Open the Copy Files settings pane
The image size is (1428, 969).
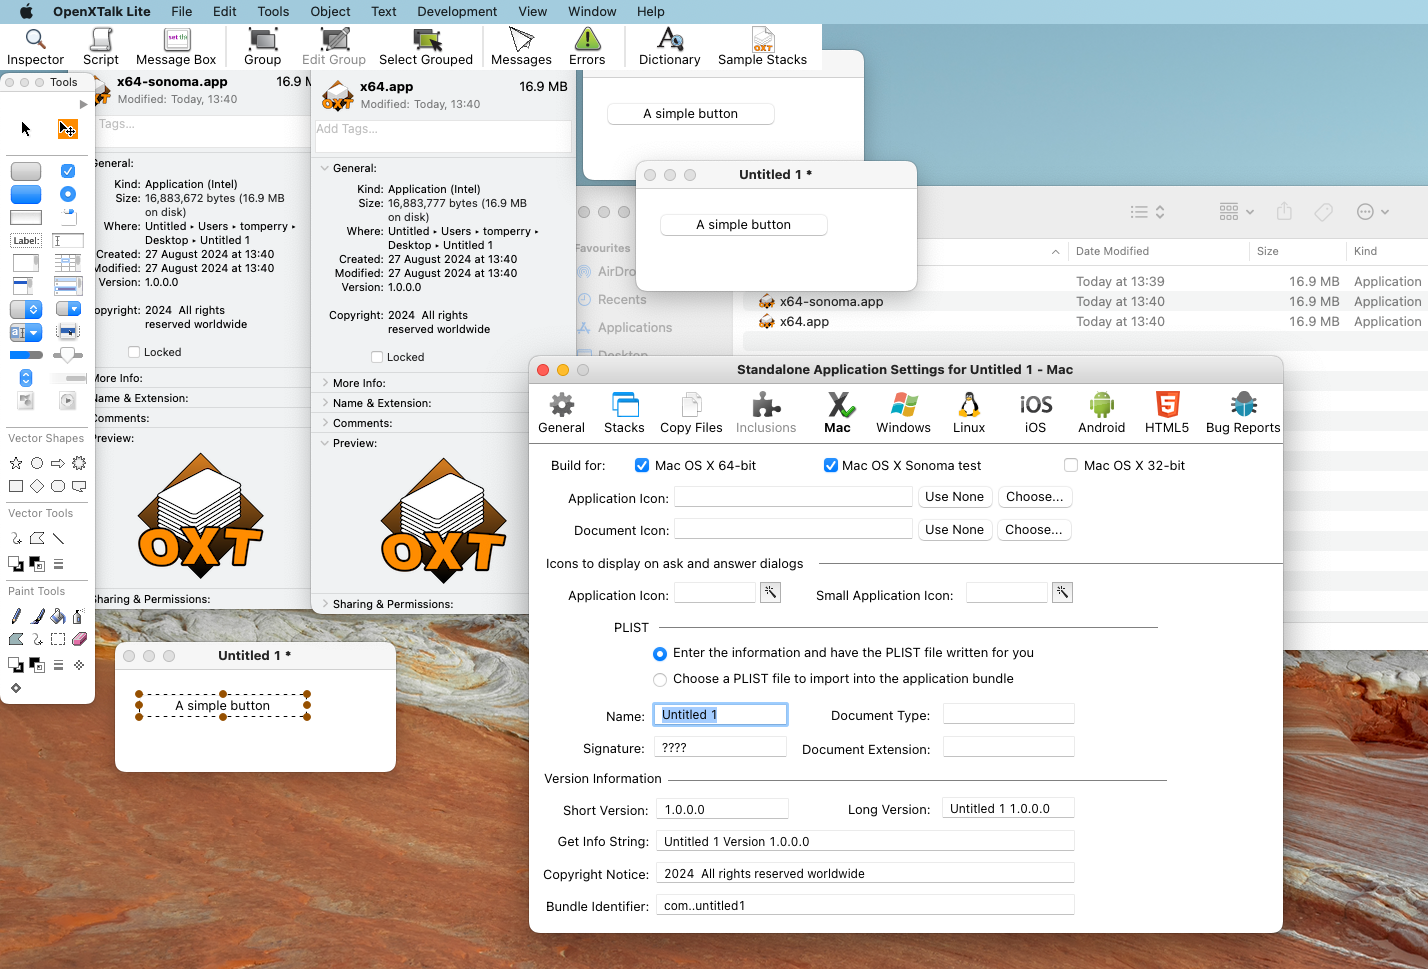click(691, 413)
